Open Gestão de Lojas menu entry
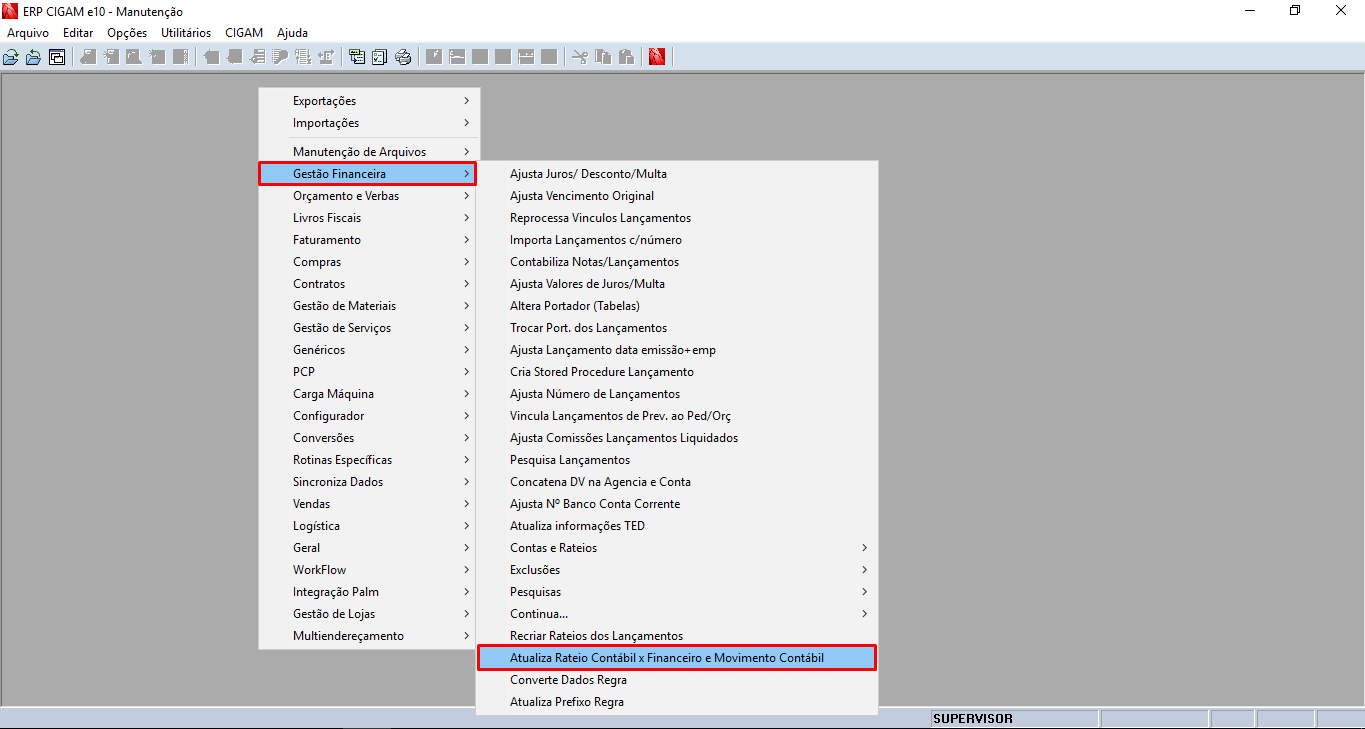This screenshot has height=729, width=1365. point(369,614)
